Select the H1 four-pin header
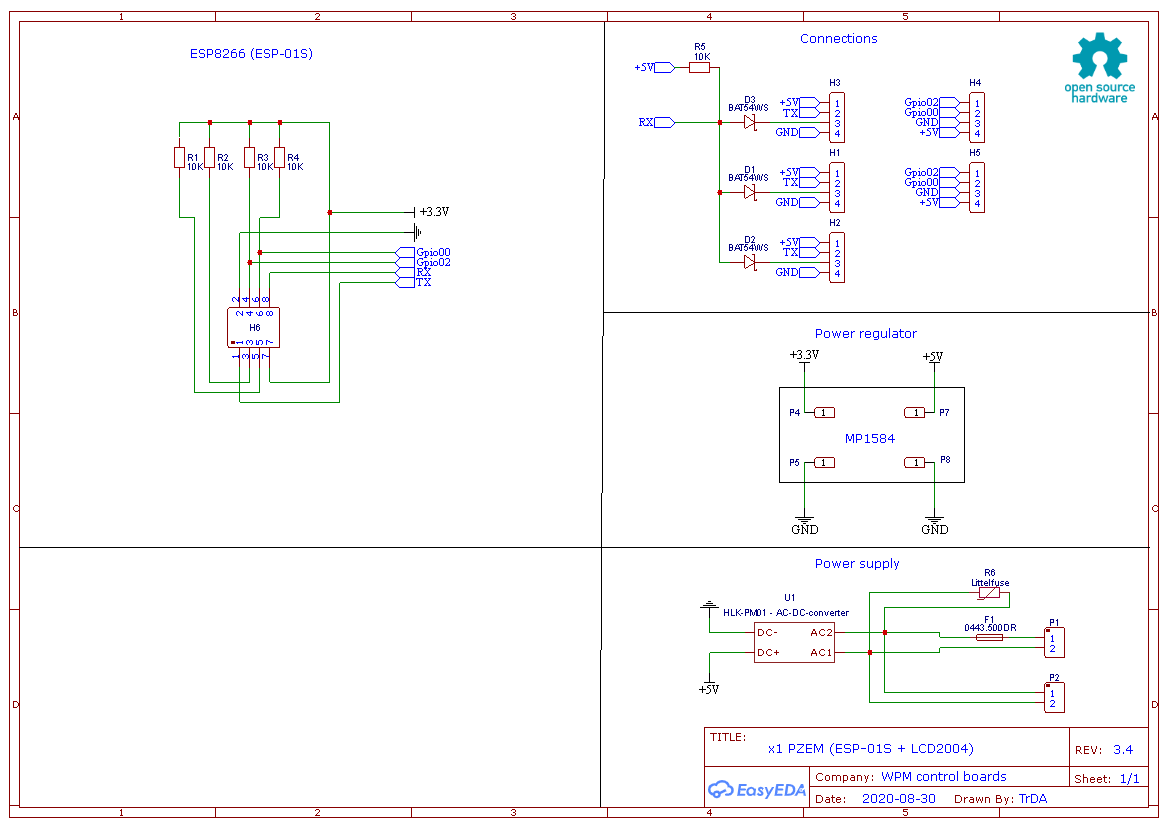 point(837,188)
